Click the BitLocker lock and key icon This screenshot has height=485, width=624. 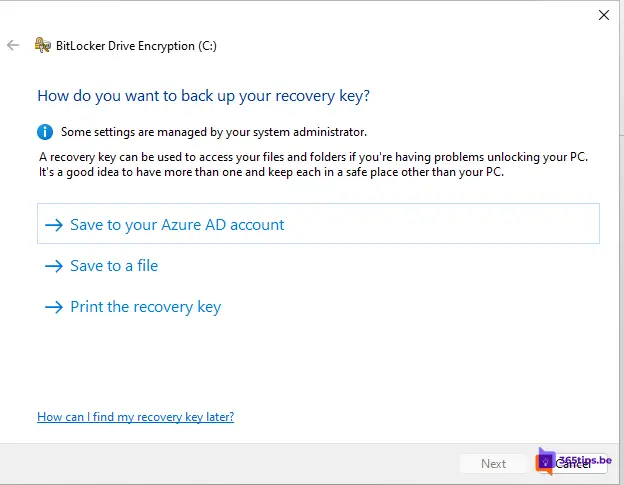pos(42,45)
